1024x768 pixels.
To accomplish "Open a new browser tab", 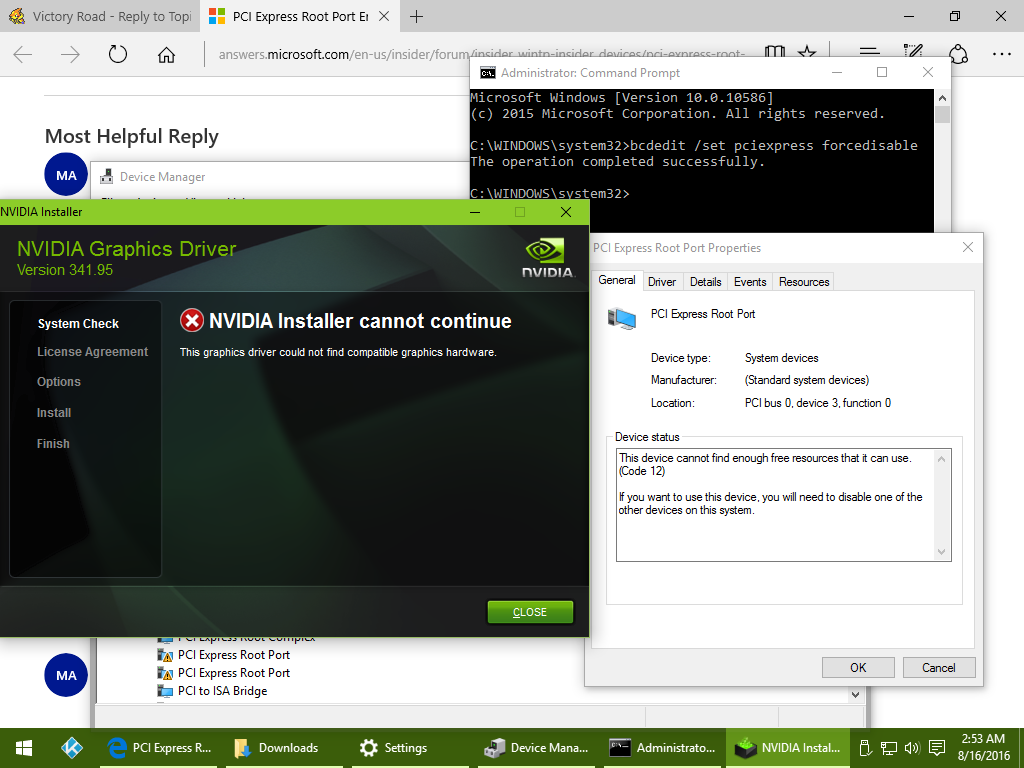I will 417,16.
